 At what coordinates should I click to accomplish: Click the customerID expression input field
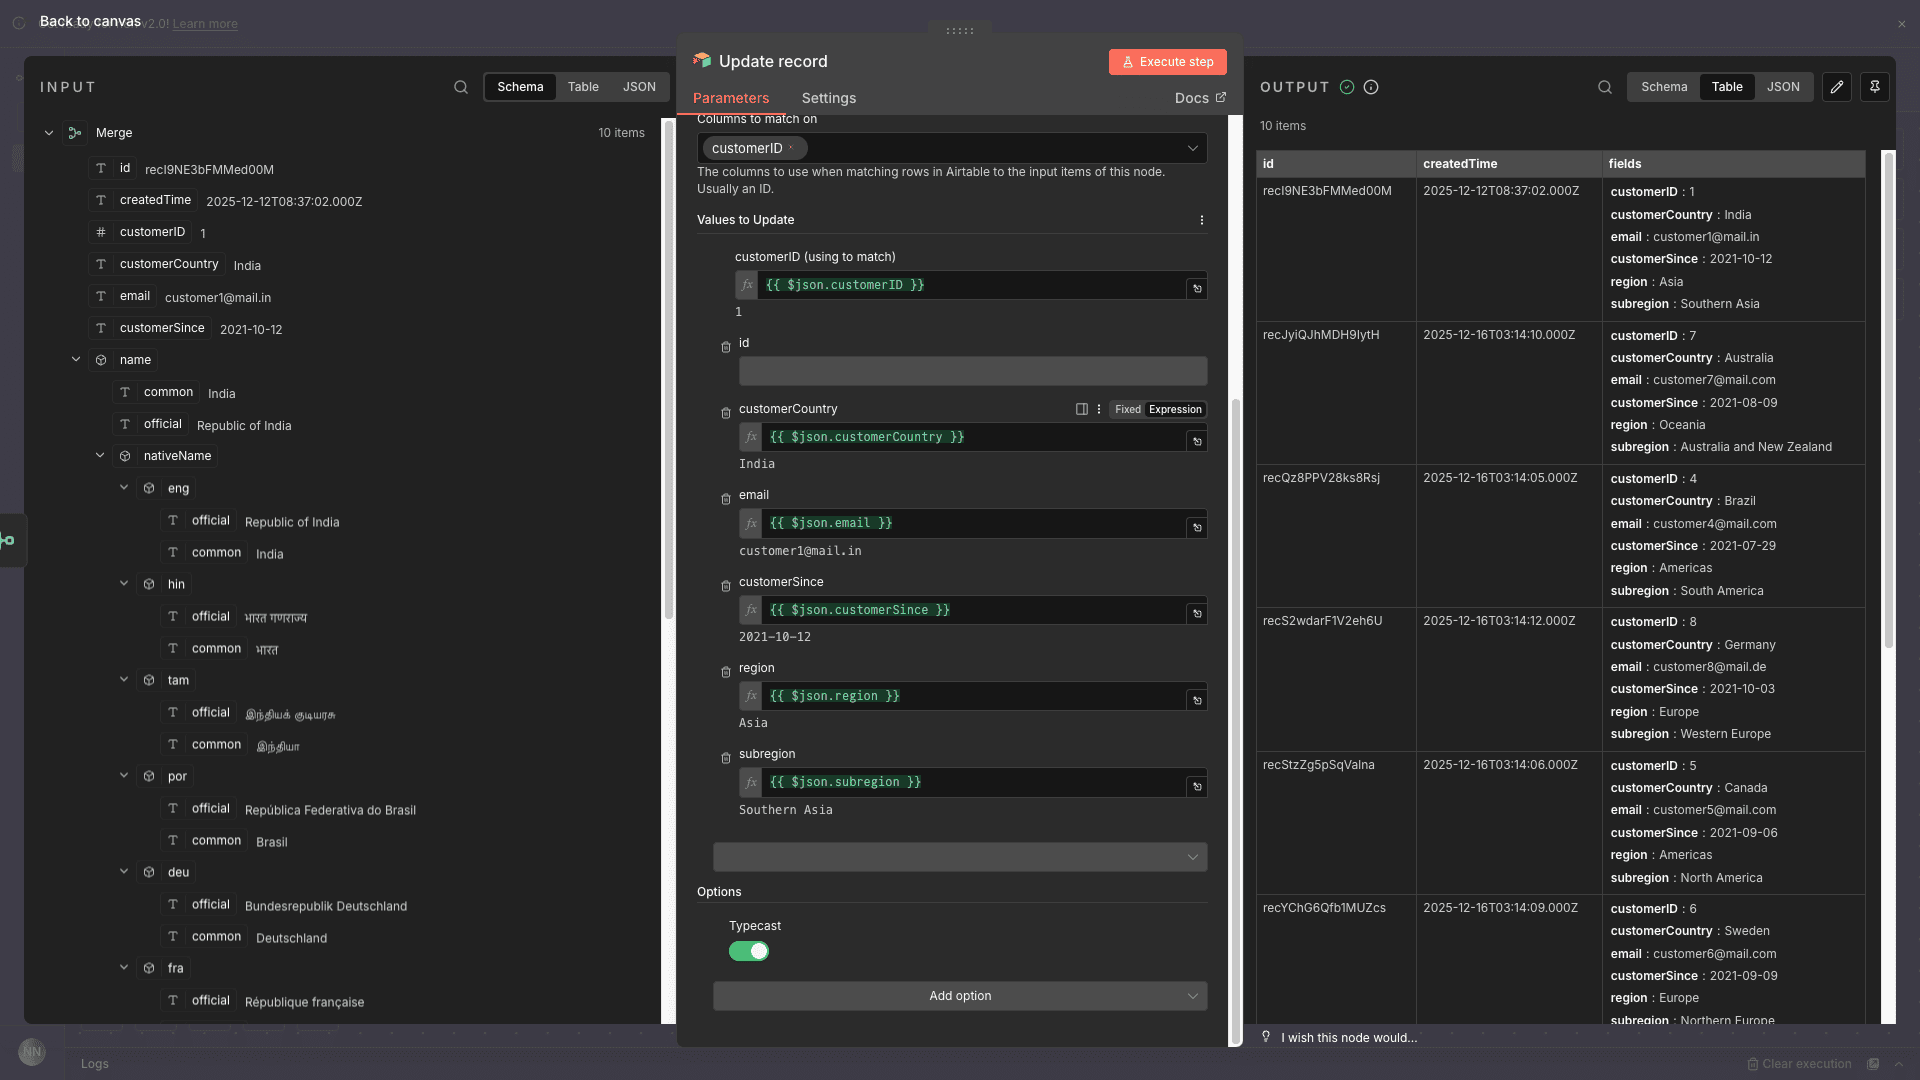pyautogui.click(x=972, y=285)
